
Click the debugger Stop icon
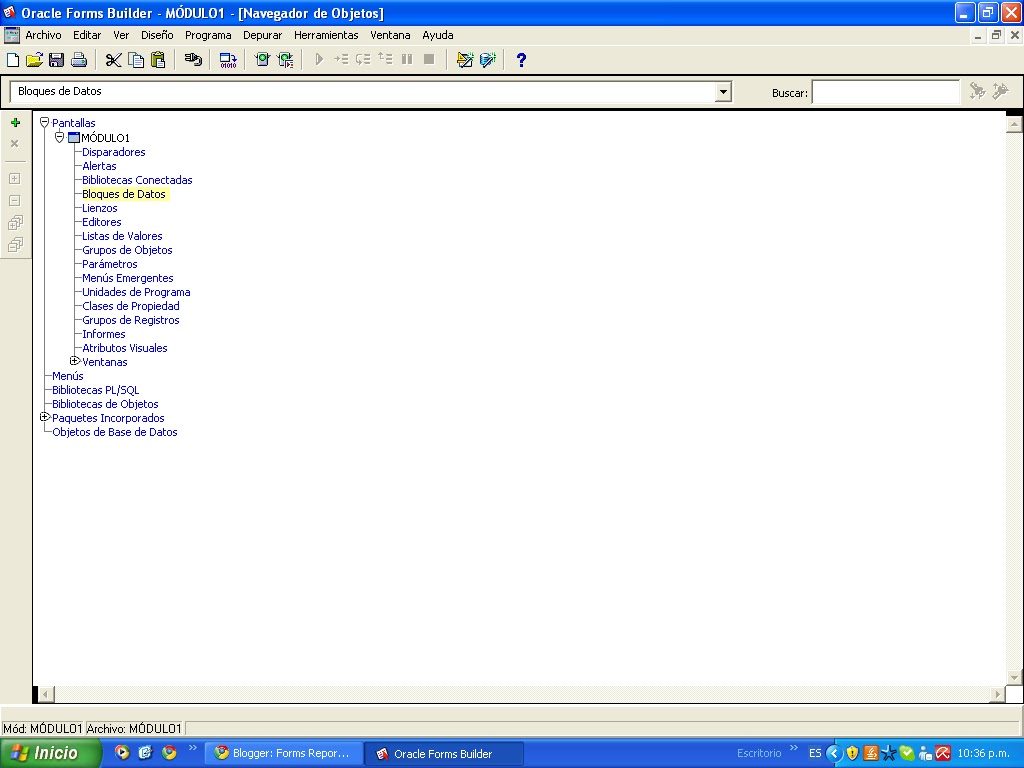coord(429,60)
